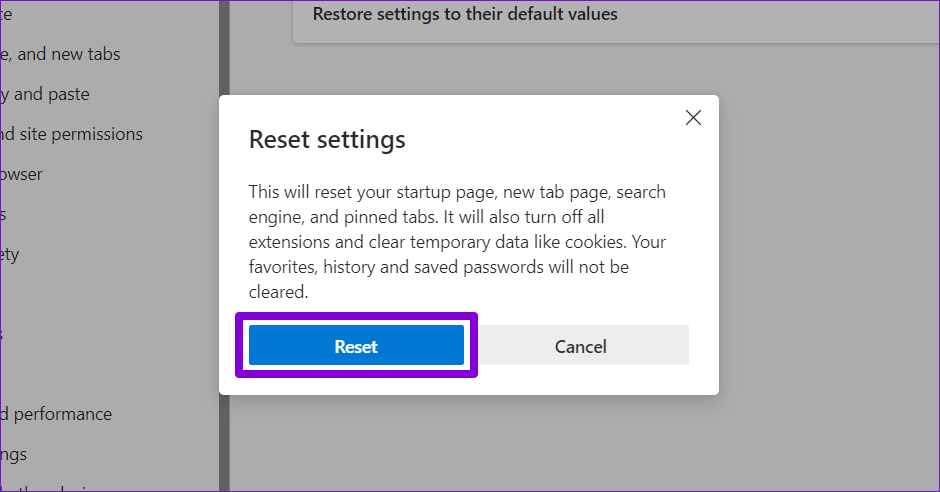Close the Reset settings dialog with X
This screenshot has width=940, height=492.
(x=693, y=118)
